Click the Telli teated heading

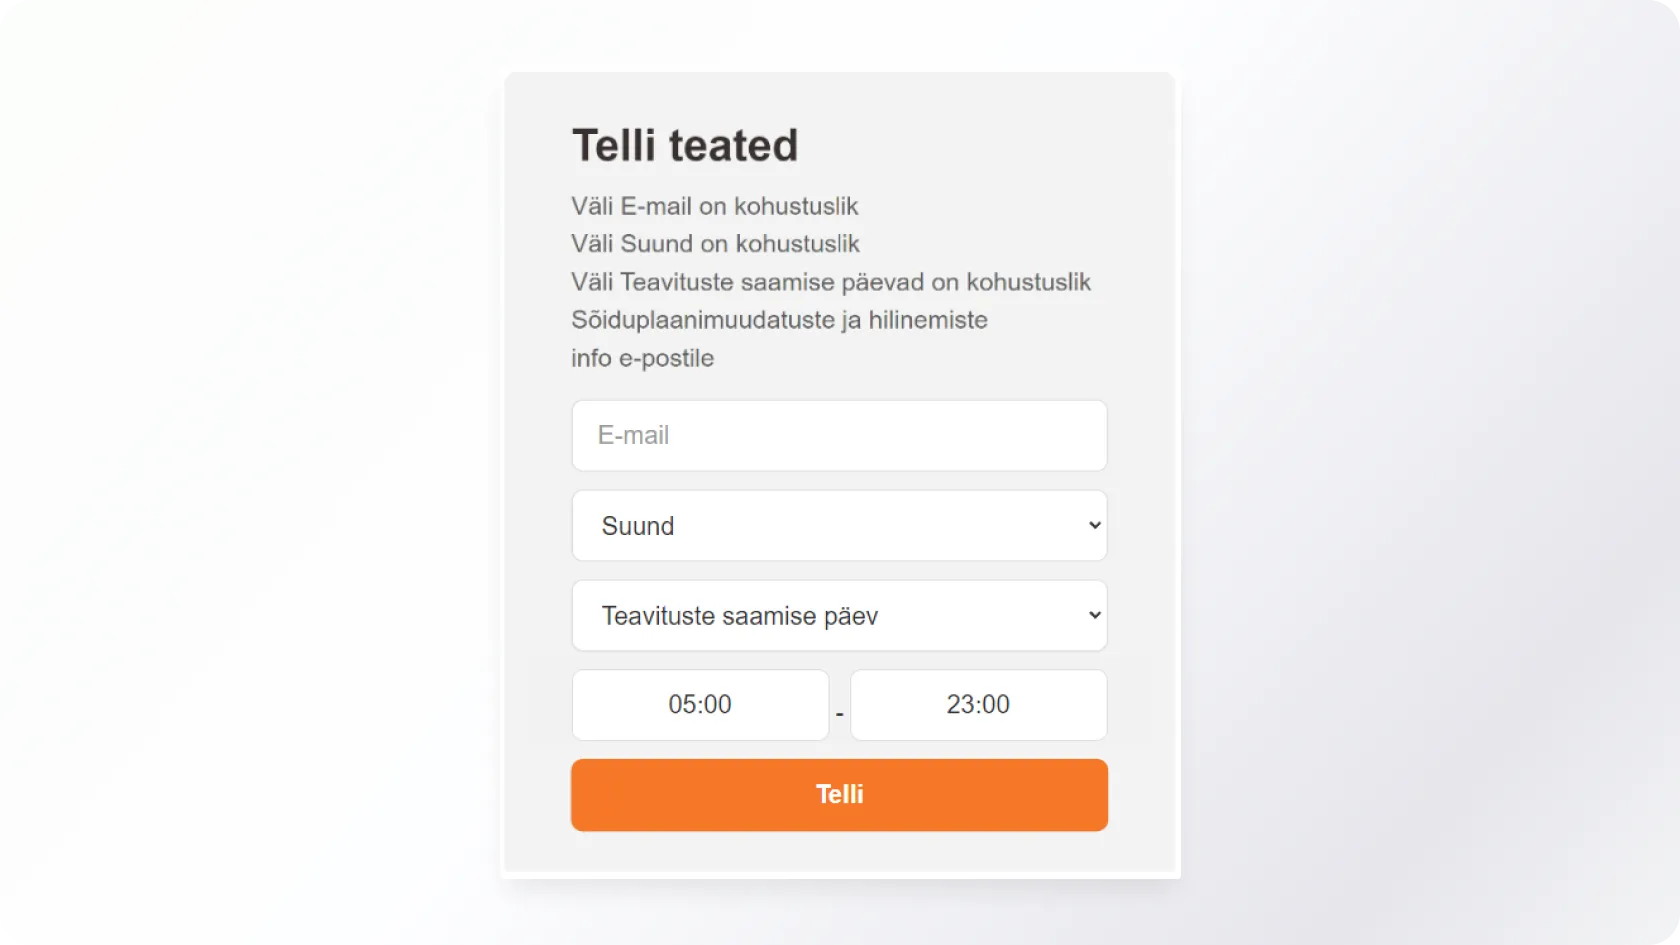click(685, 146)
